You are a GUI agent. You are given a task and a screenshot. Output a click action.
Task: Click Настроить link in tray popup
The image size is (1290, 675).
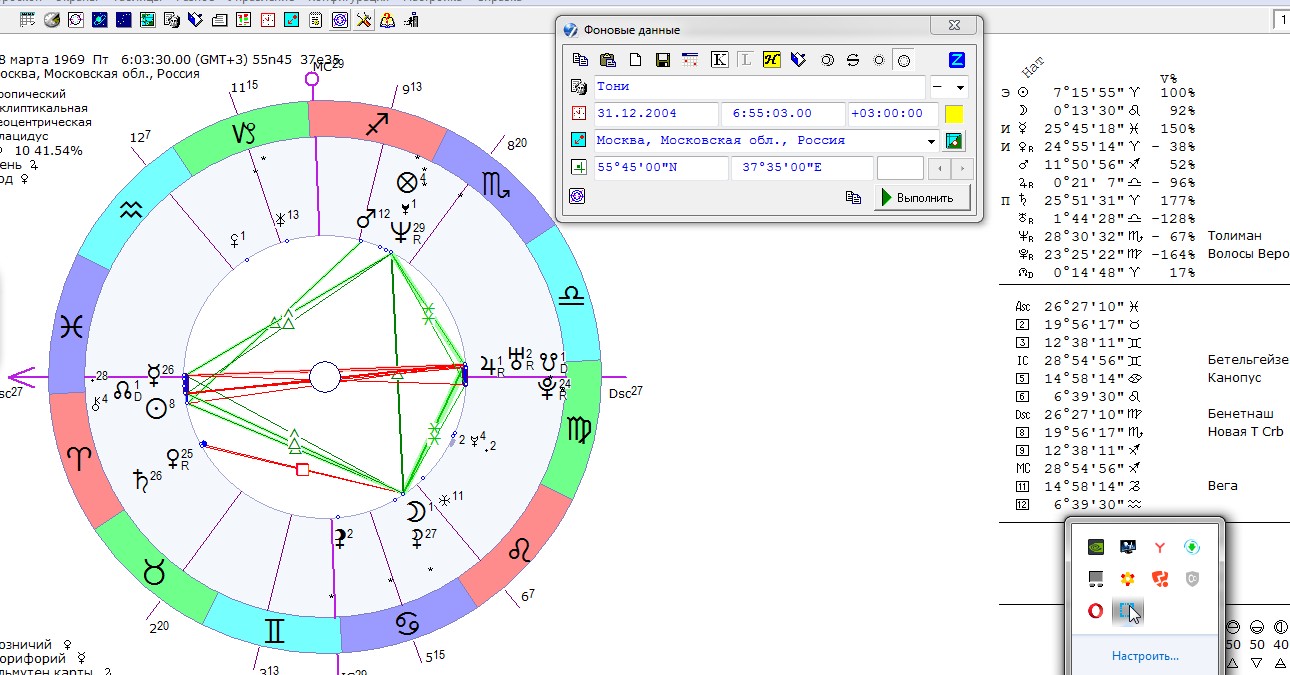1145,656
